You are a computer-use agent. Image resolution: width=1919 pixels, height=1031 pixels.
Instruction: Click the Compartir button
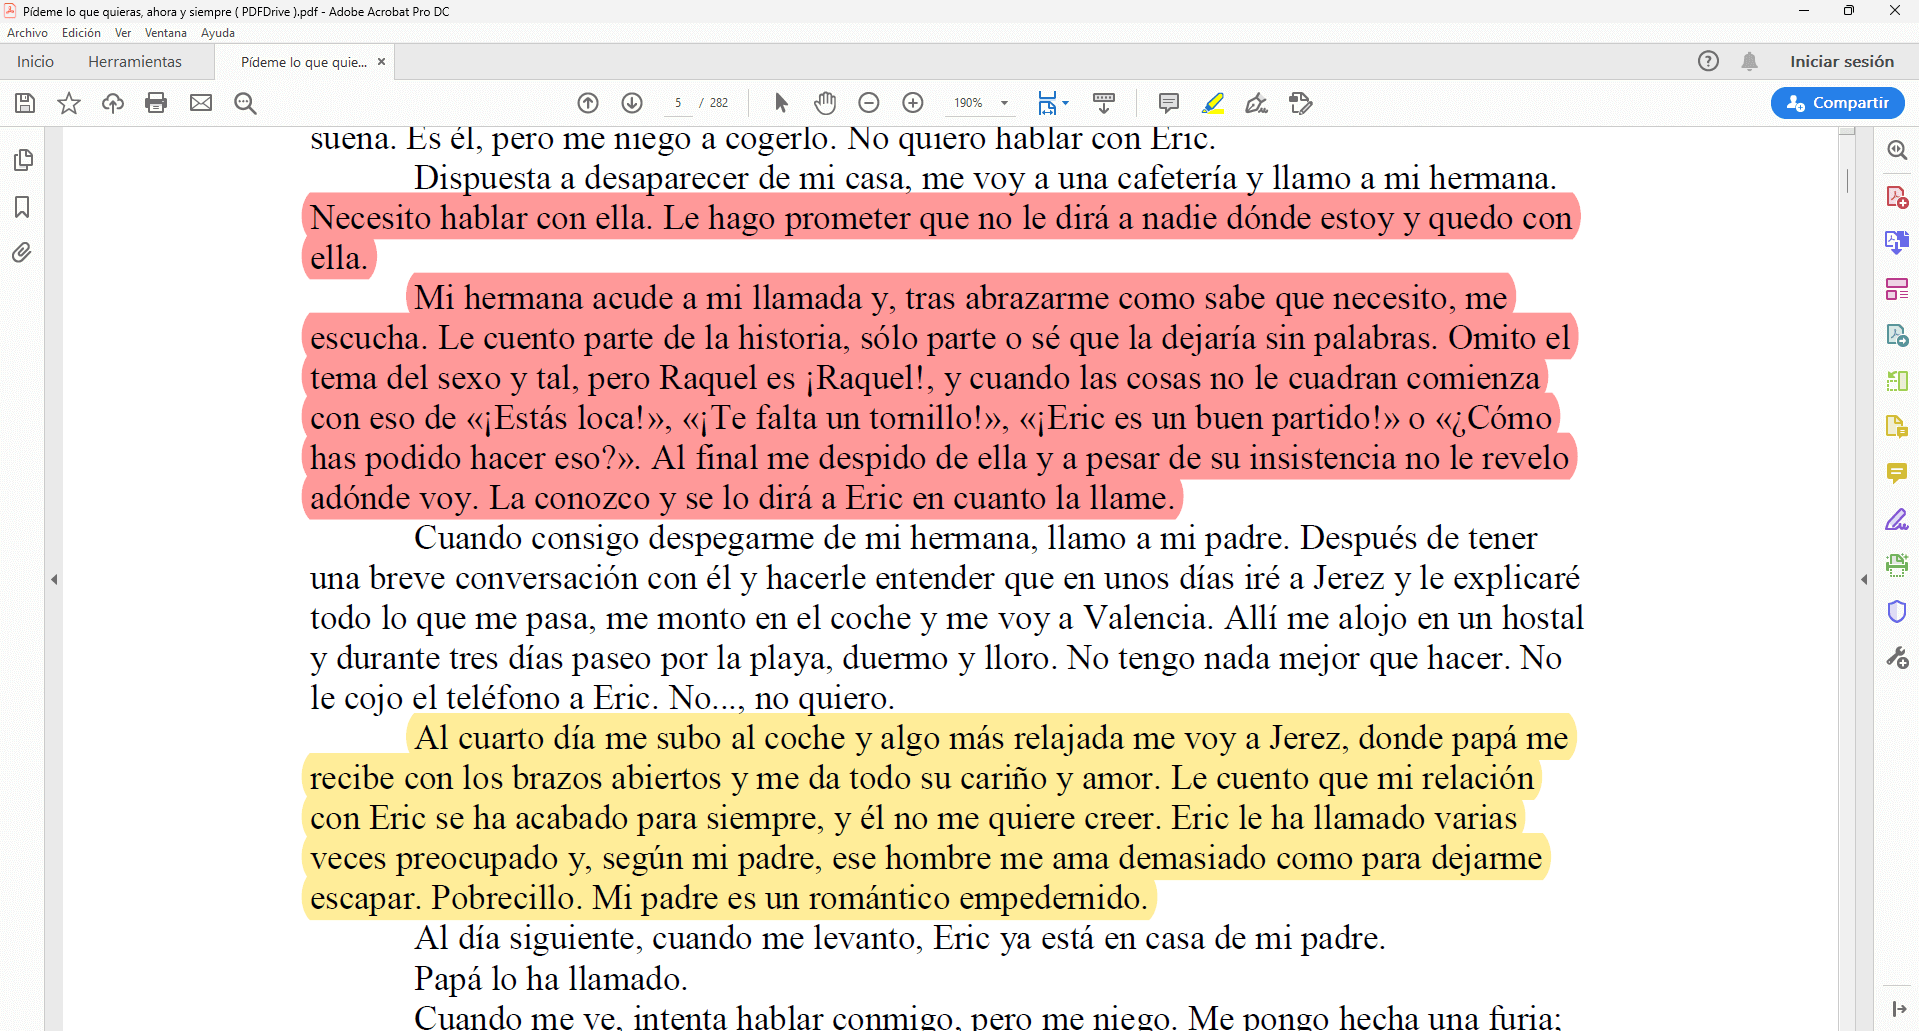(1837, 103)
